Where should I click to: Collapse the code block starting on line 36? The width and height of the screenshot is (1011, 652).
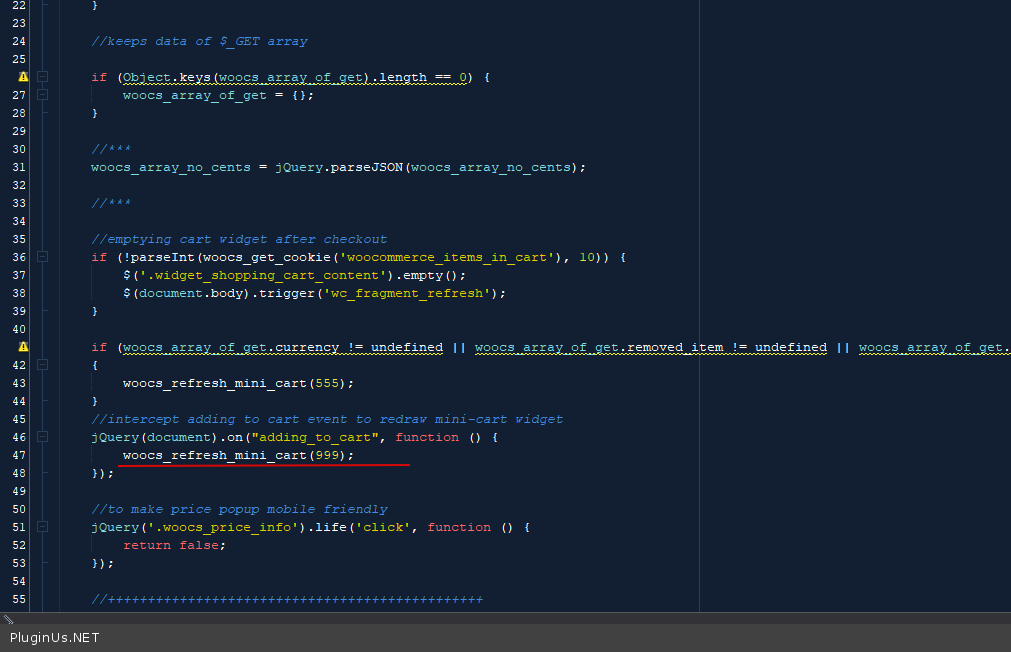click(x=42, y=257)
